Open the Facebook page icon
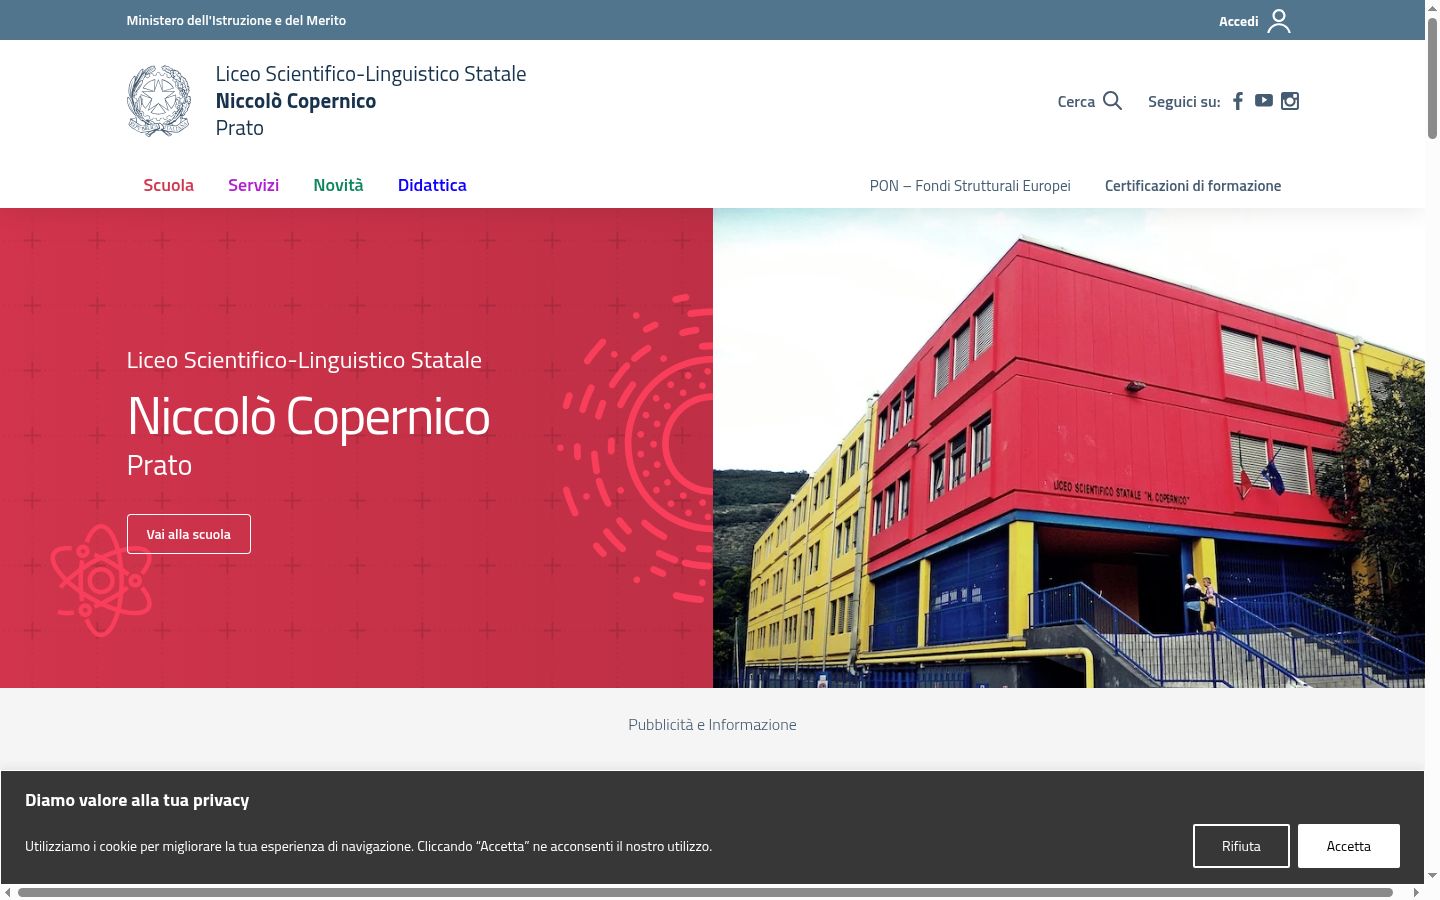1440x900 pixels. pyautogui.click(x=1238, y=101)
